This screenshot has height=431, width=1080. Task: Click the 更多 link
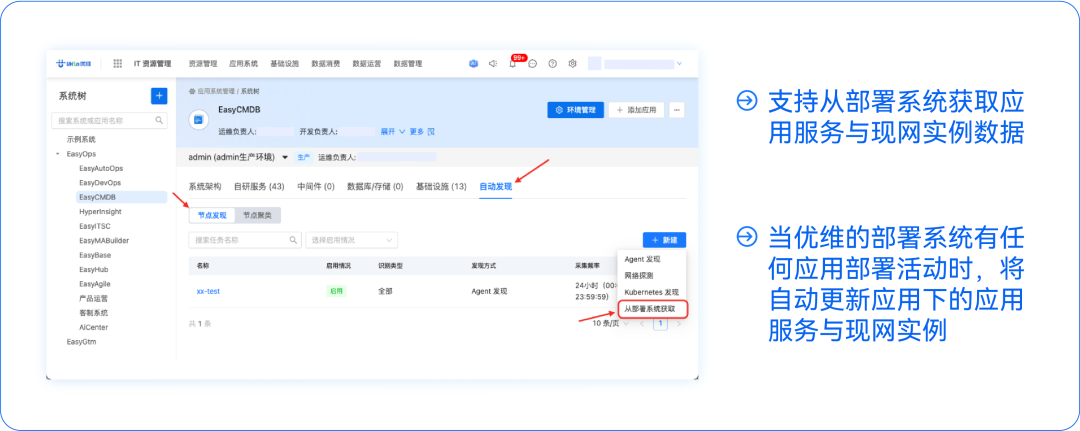[x=417, y=132]
